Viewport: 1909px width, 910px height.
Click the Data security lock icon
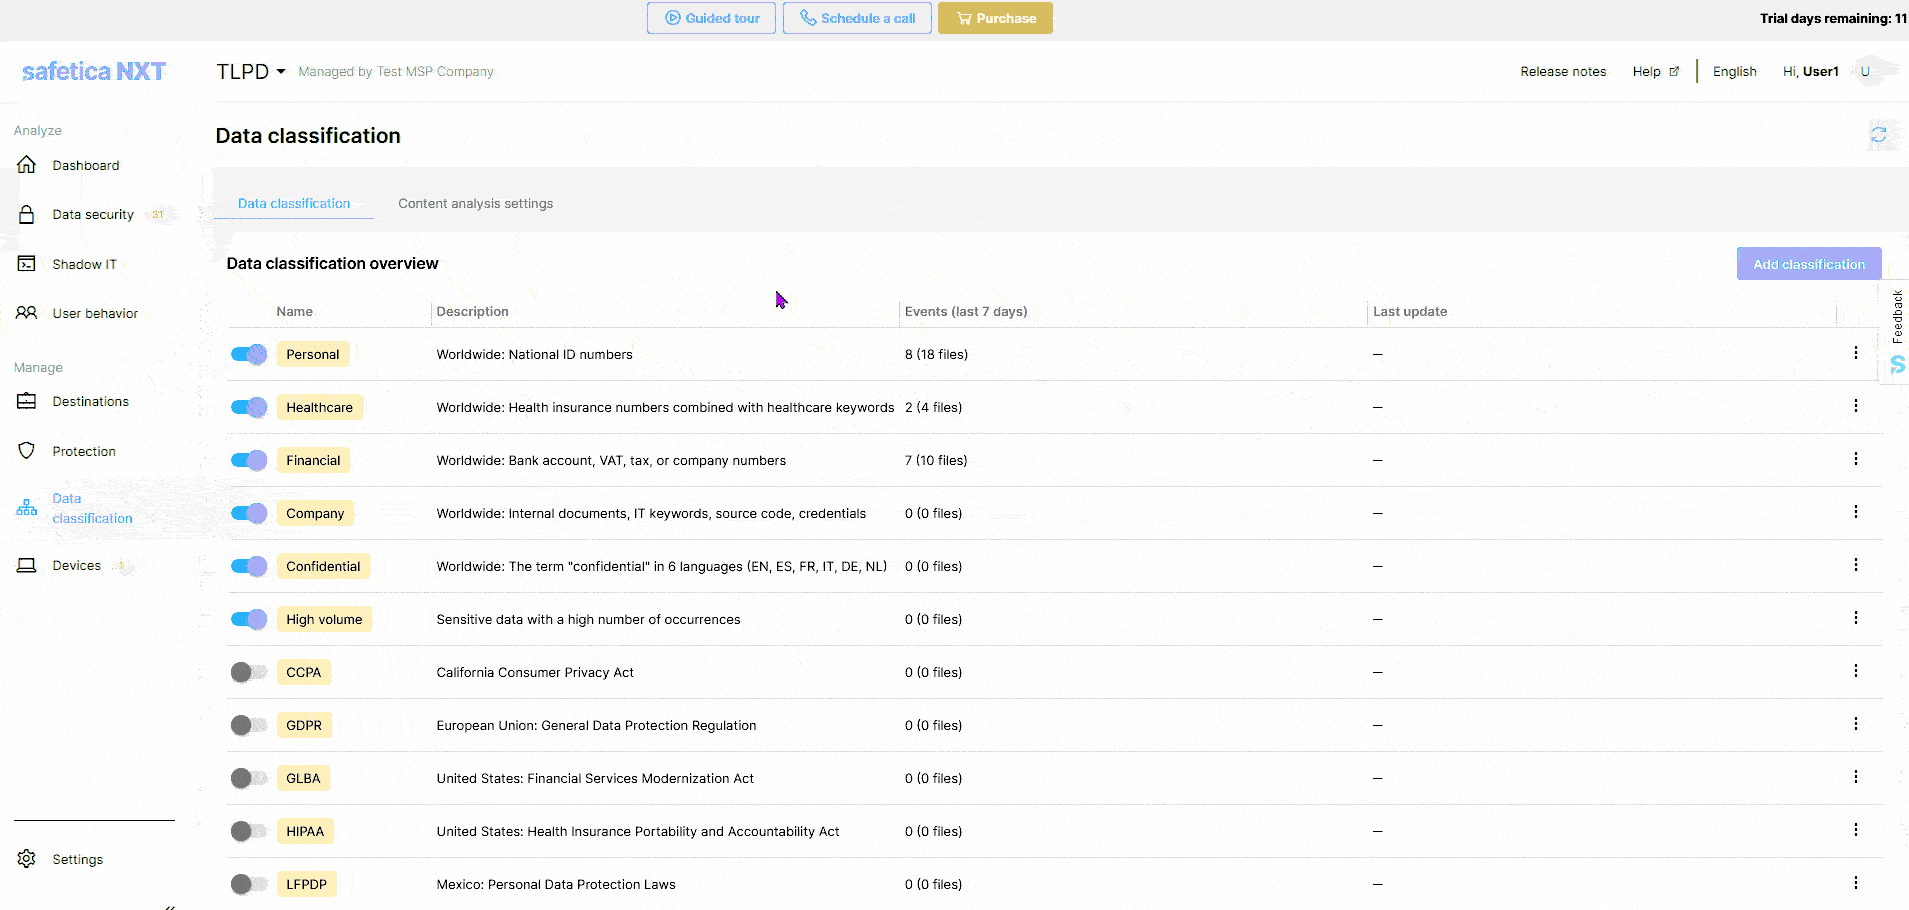[27, 214]
